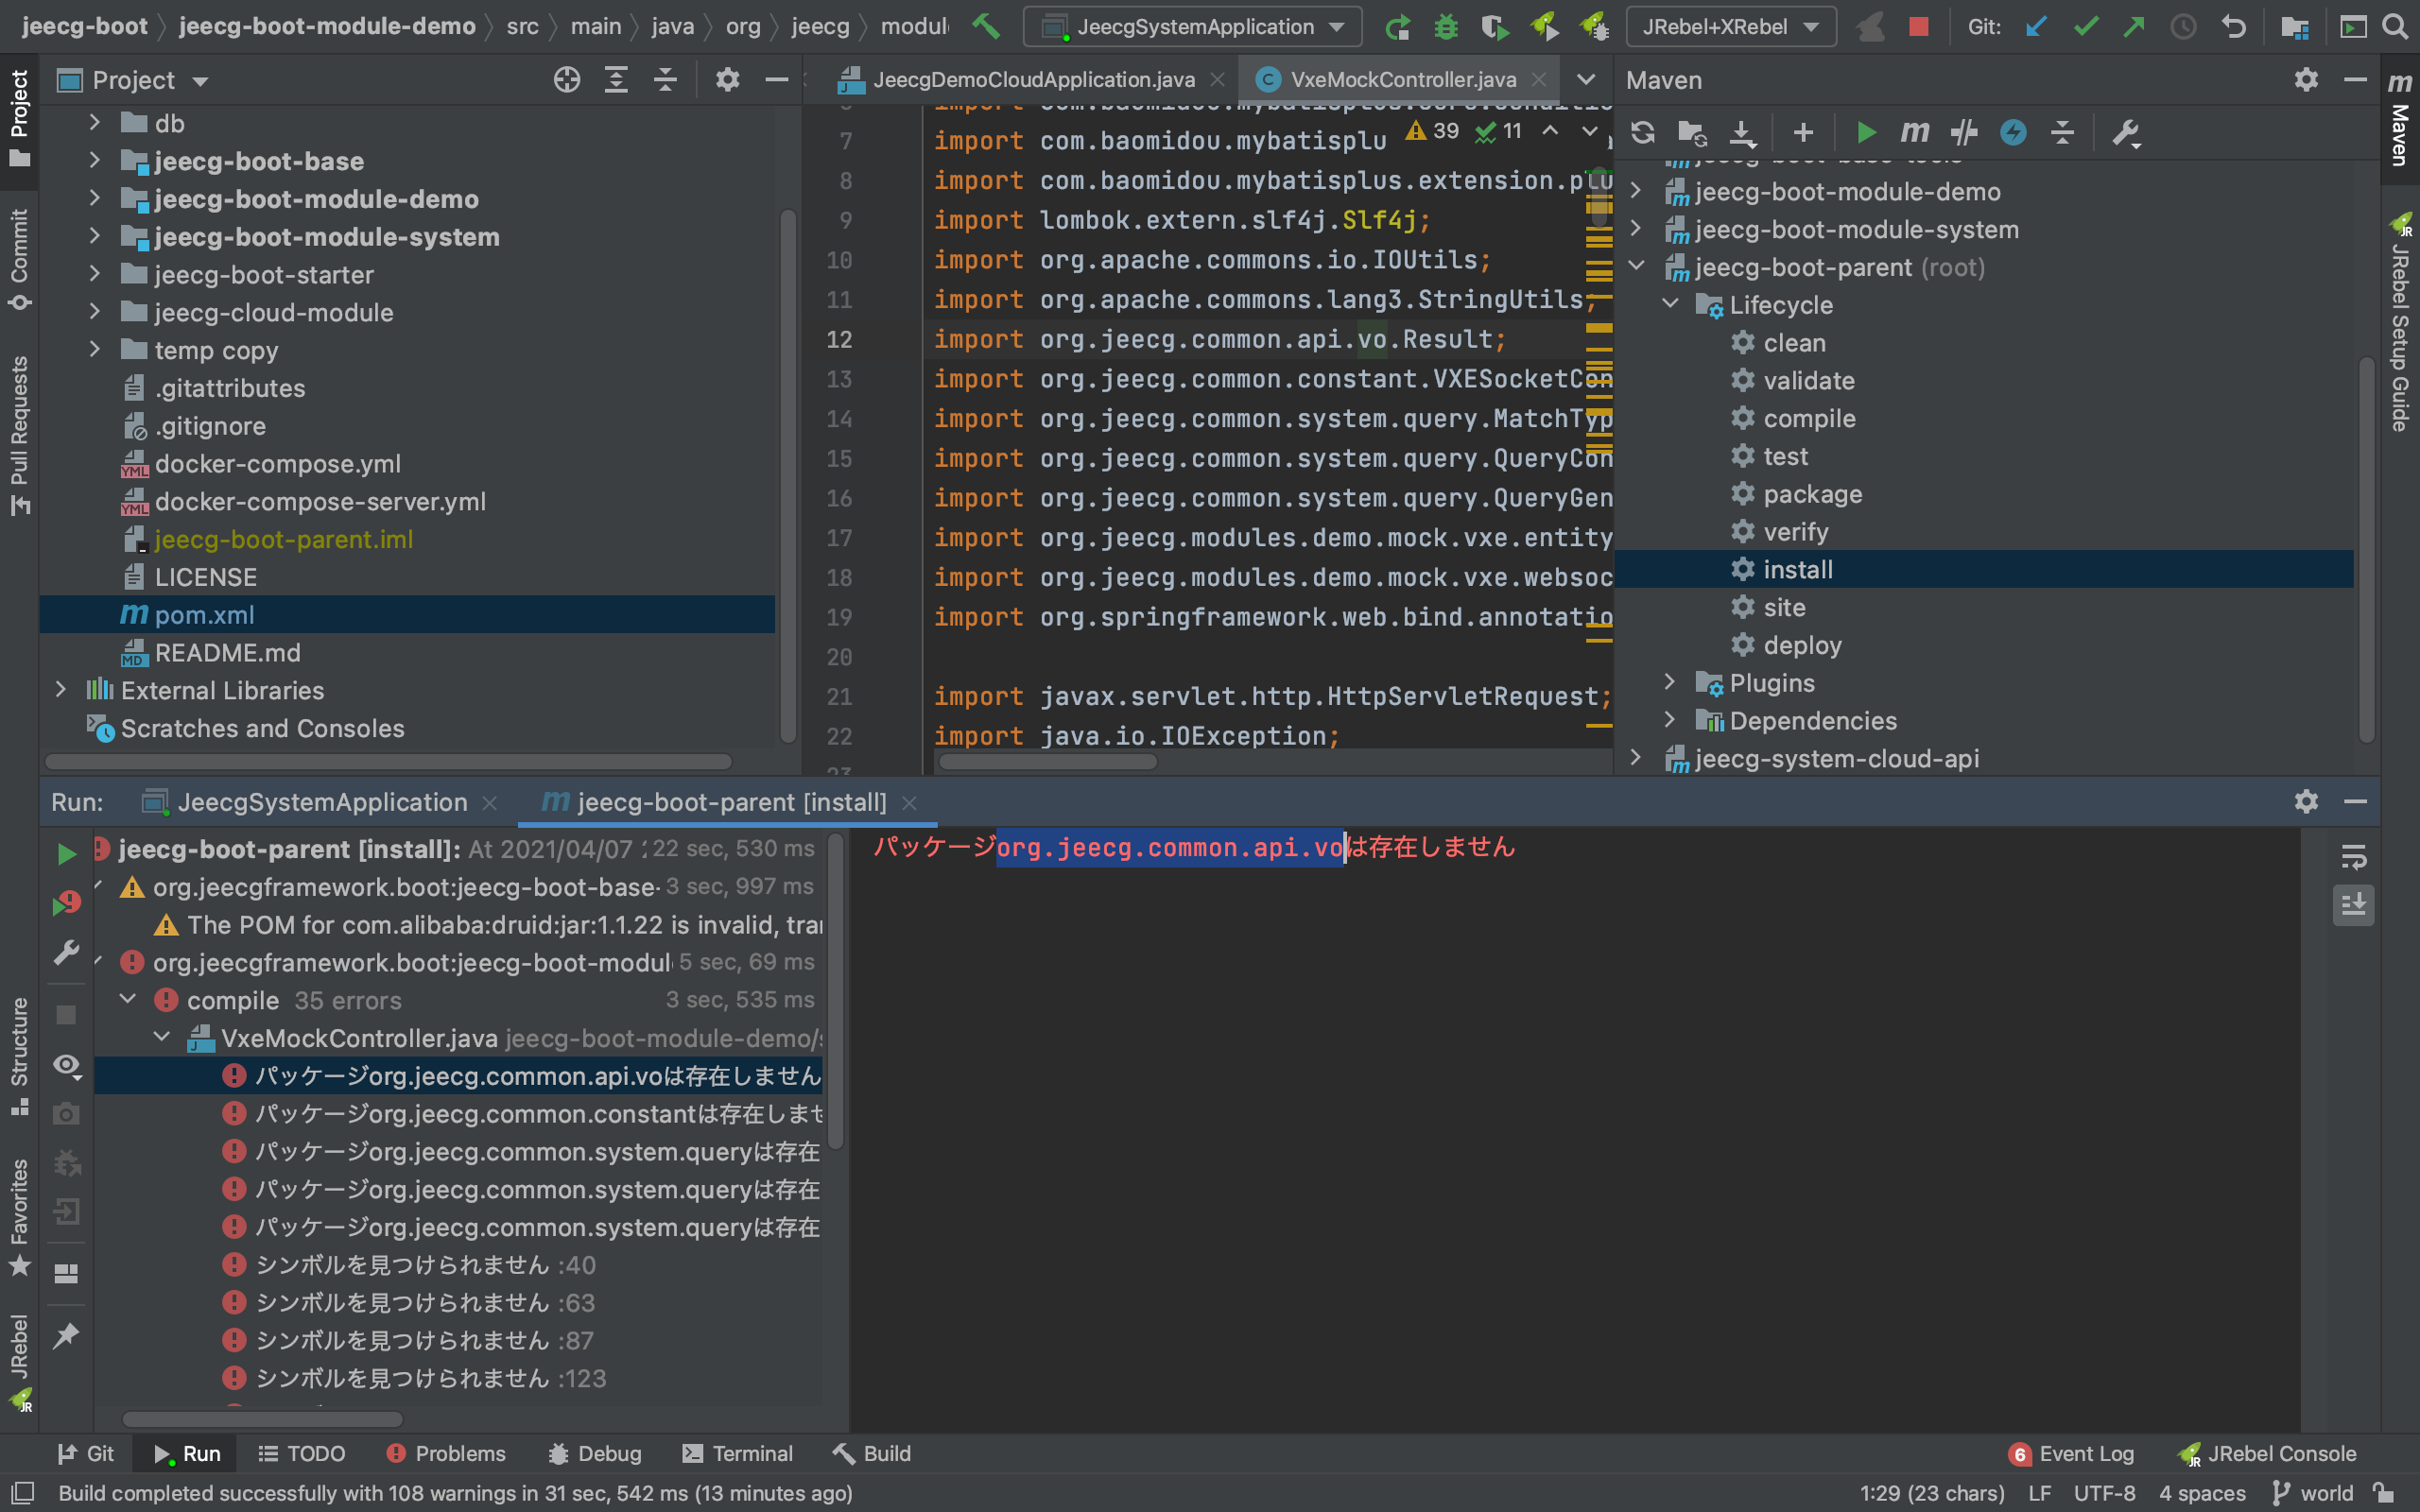
Task: Click the Rollback undo icon in toolbar
Action: 2233,26
